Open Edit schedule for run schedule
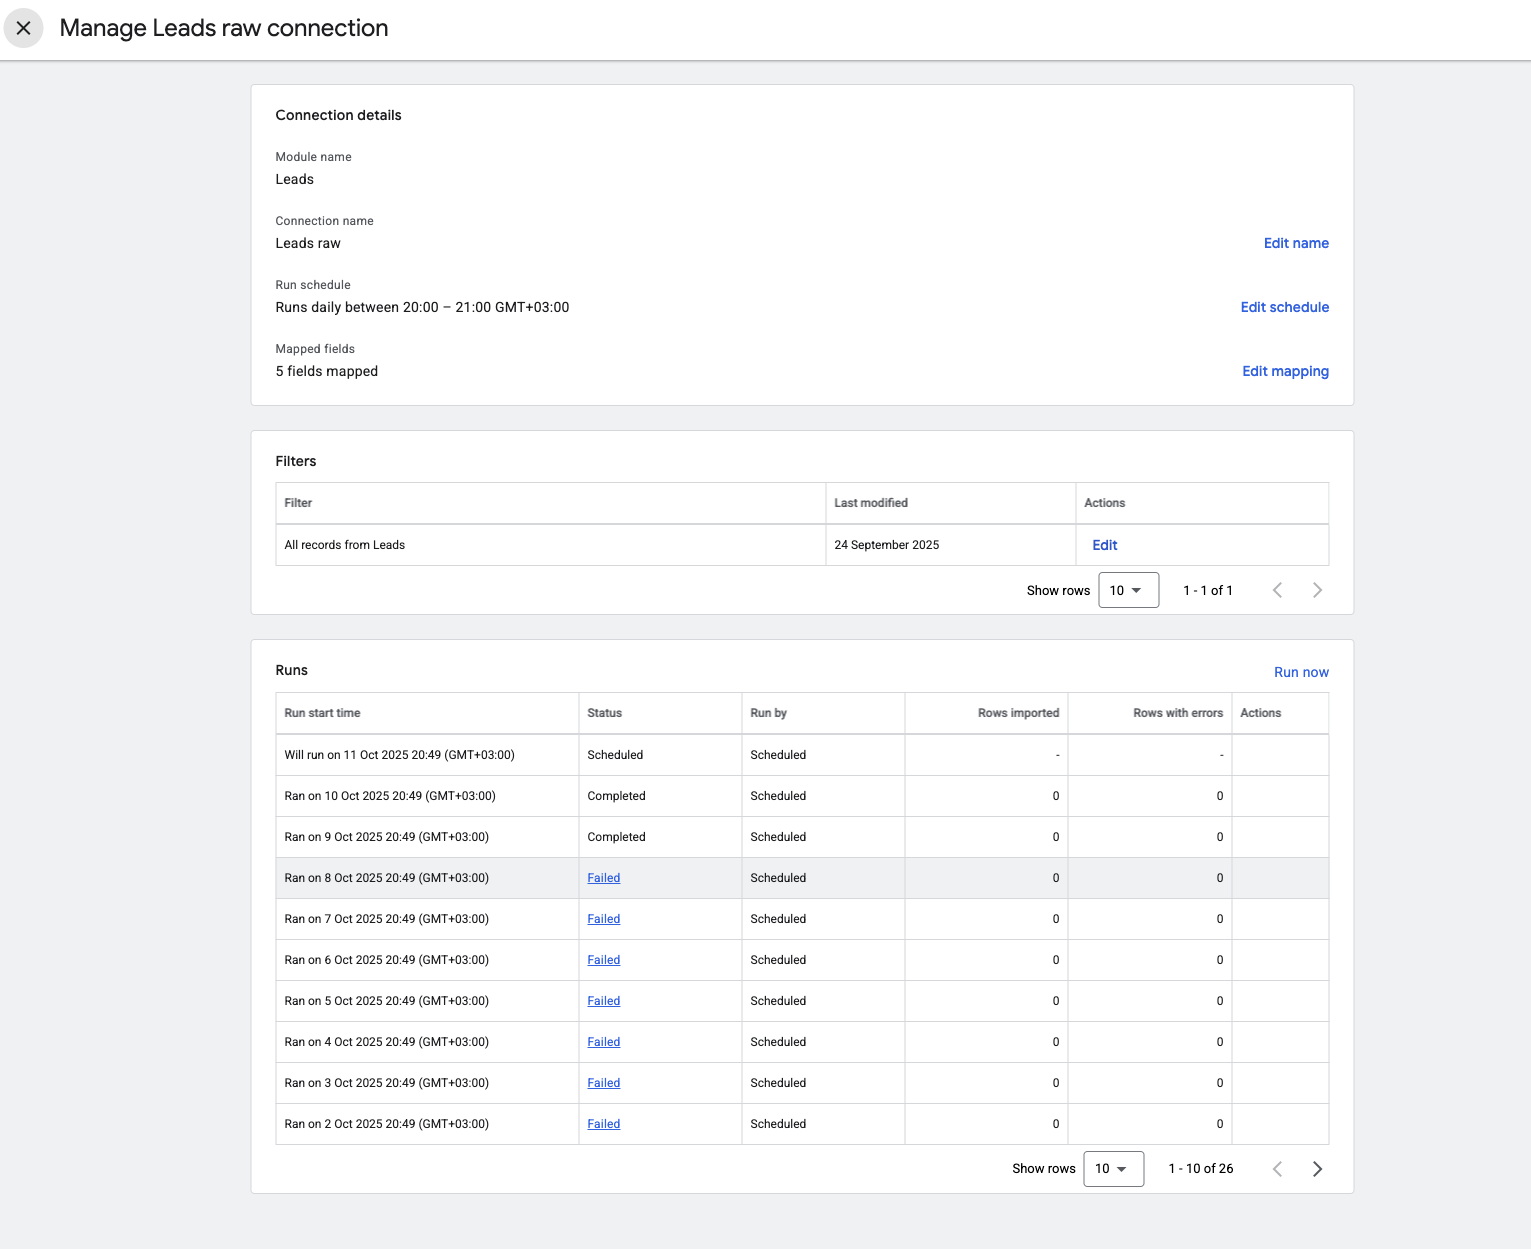 tap(1284, 307)
